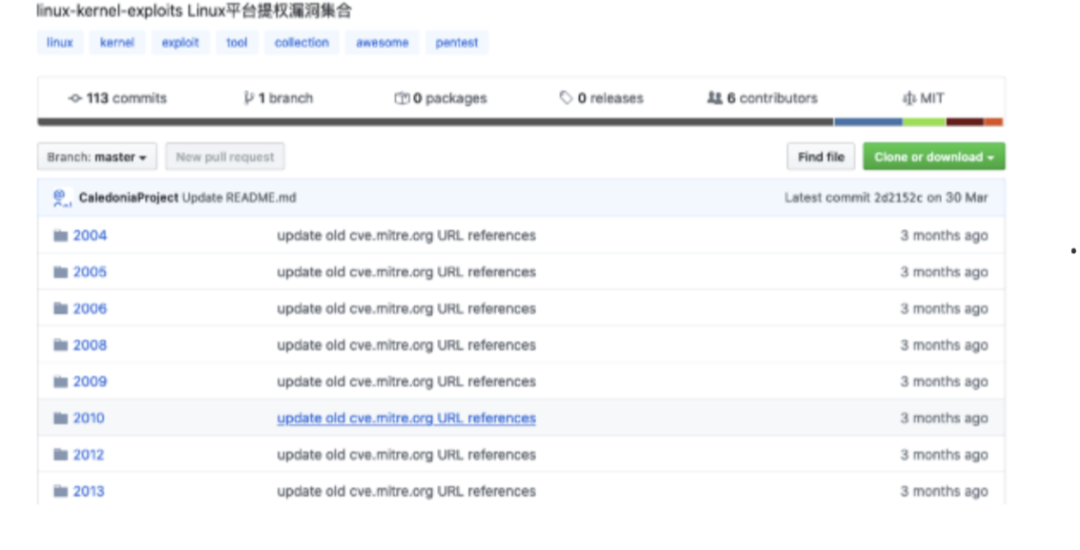Click the releases tag icon
Viewport: 1080px width, 550px height.
coord(566,98)
